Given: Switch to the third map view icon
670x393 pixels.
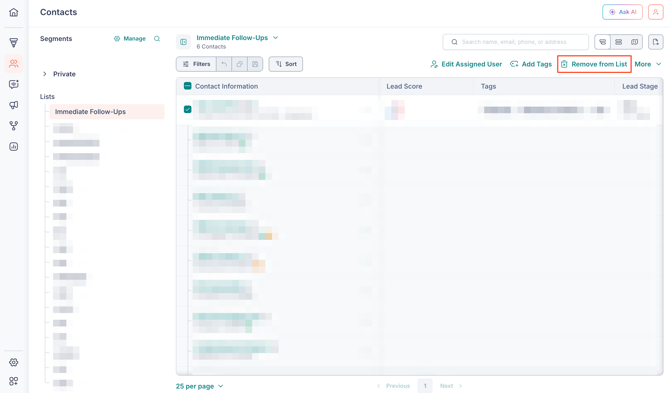Looking at the screenshot, I should 635,42.
